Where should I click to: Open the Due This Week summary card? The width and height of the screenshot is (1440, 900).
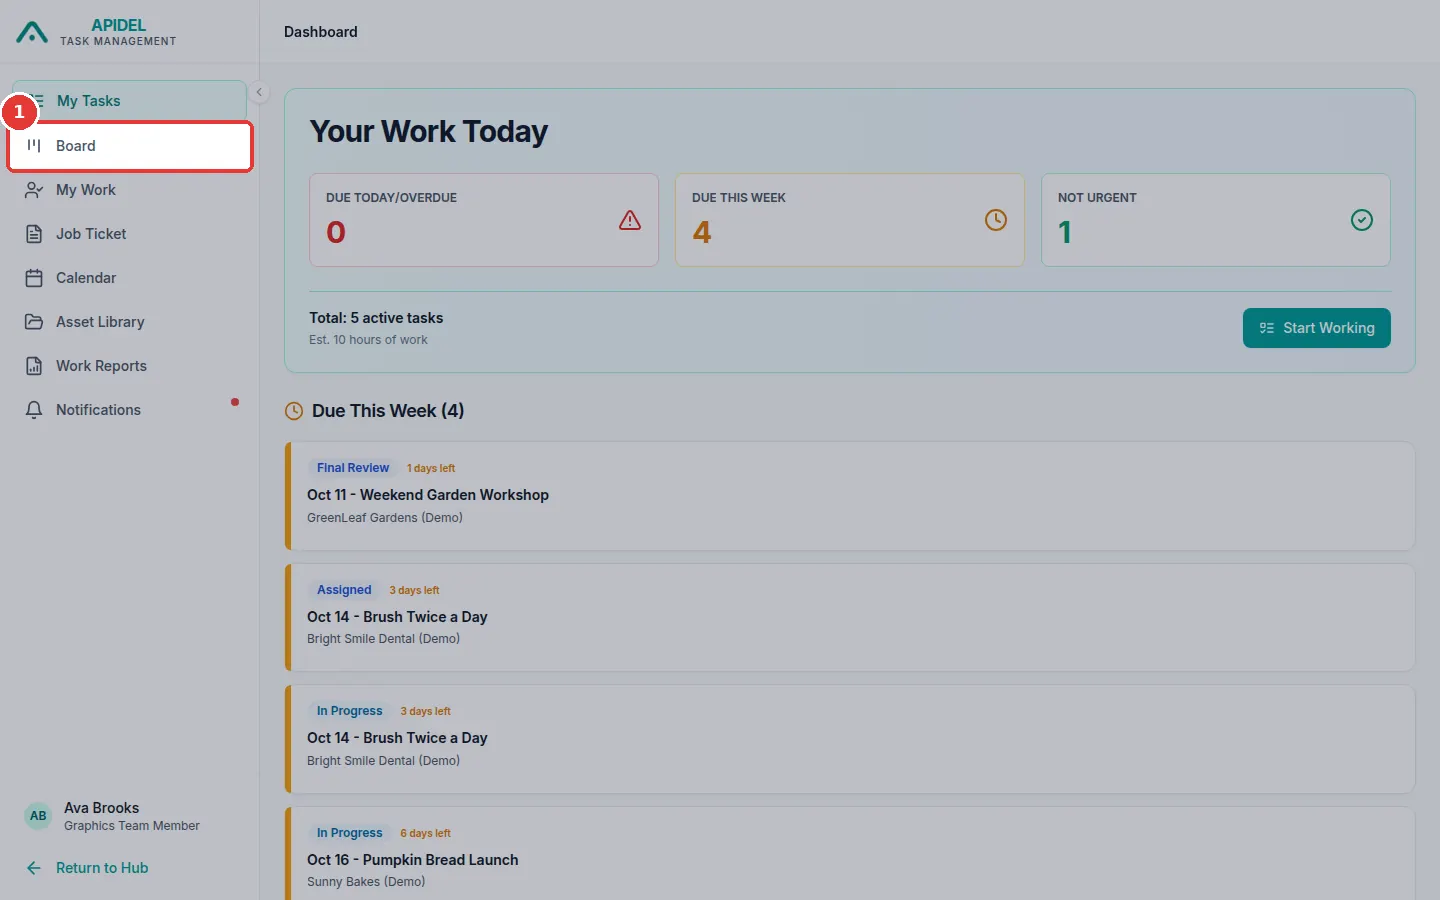pos(850,220)
